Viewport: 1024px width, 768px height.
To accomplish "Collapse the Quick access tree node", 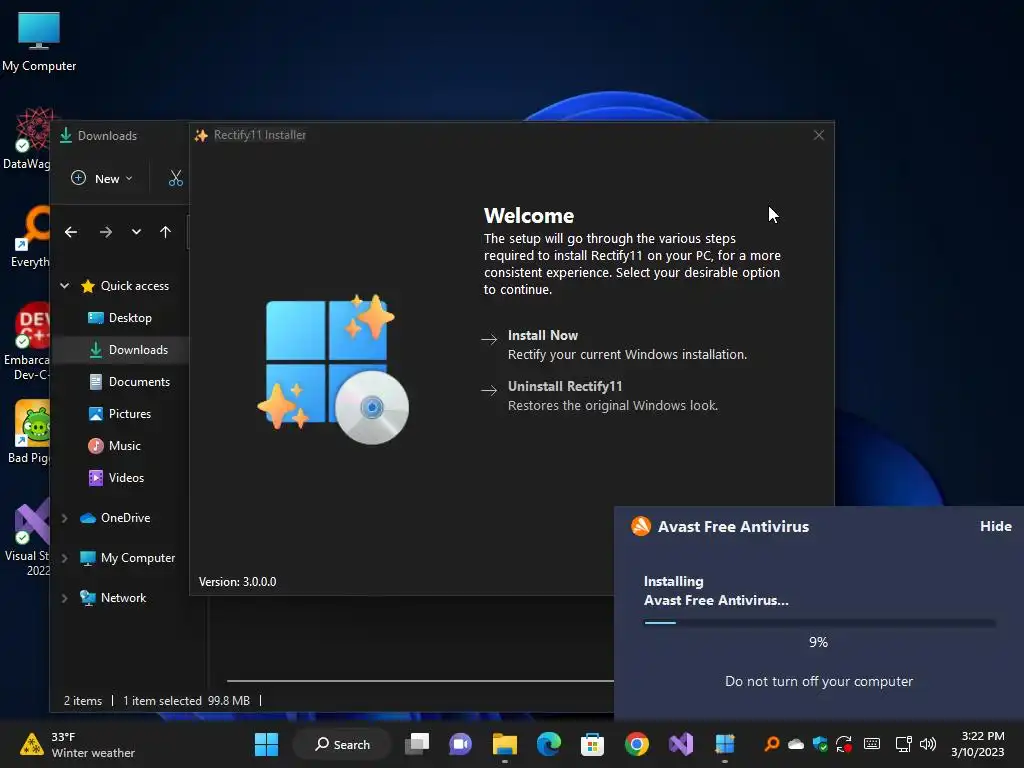I will (x=65, y=285).
